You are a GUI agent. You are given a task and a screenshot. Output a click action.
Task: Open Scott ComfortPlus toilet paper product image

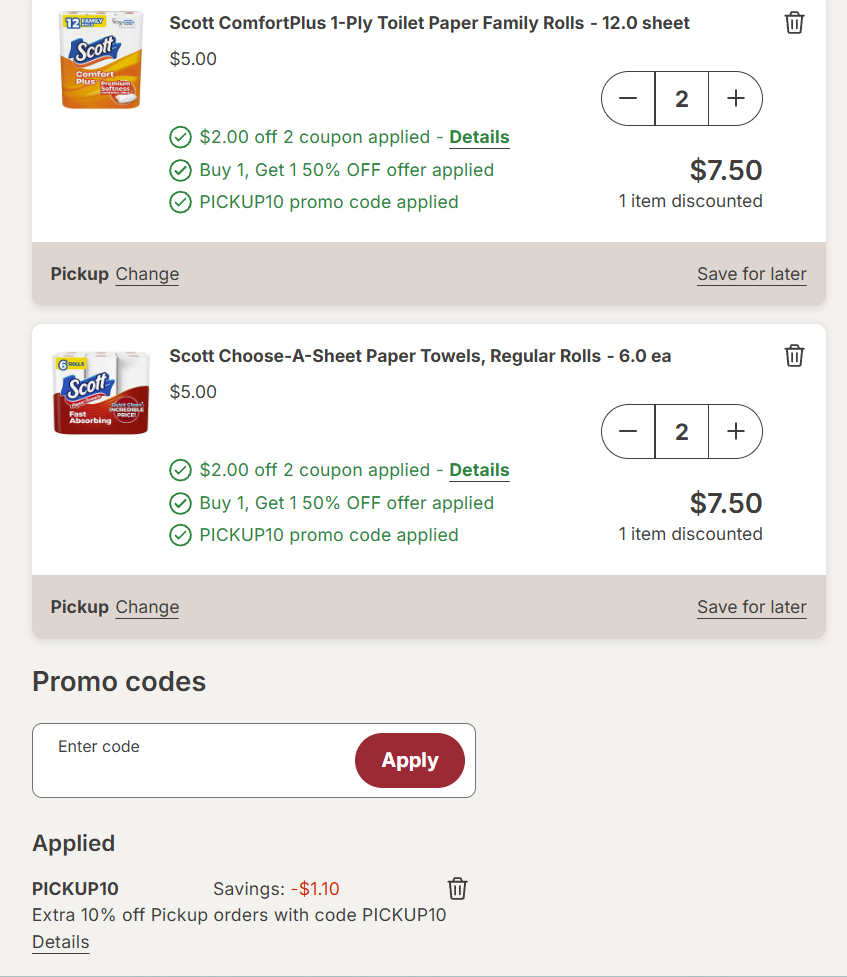(x=101, y=60)
